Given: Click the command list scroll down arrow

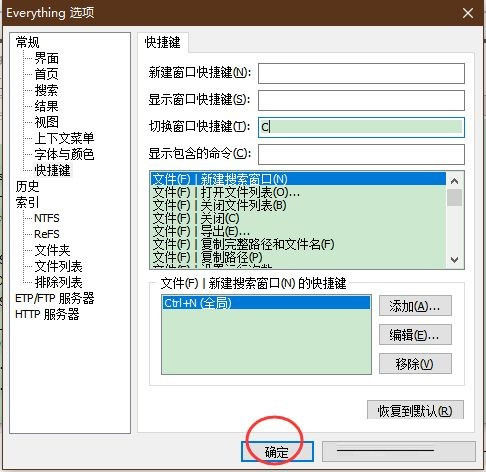Looking at the screenshot, I should (454, 260).
